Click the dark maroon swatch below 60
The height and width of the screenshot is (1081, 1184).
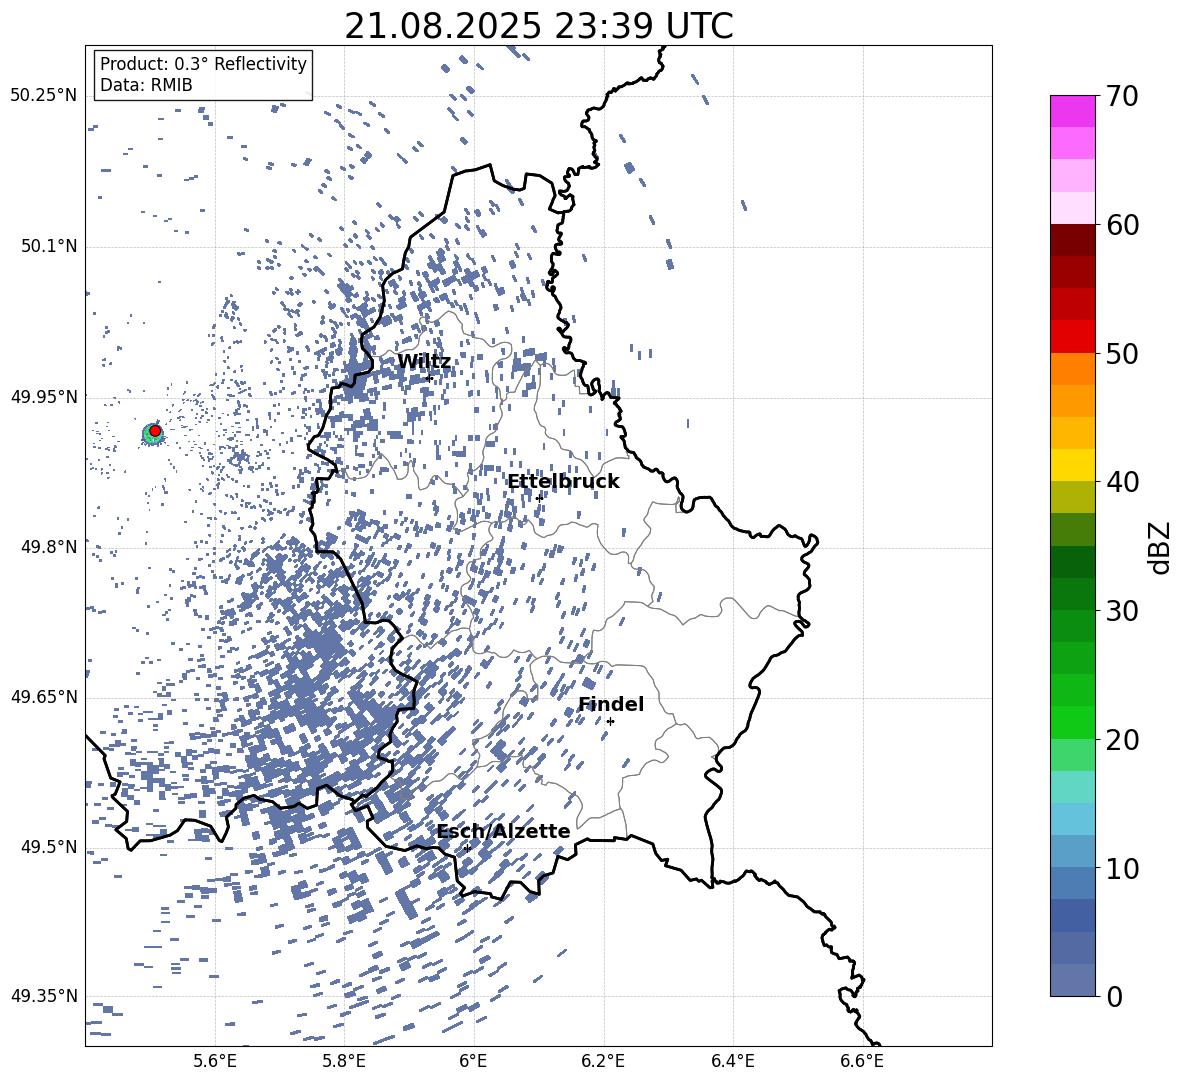point(1072,240)
